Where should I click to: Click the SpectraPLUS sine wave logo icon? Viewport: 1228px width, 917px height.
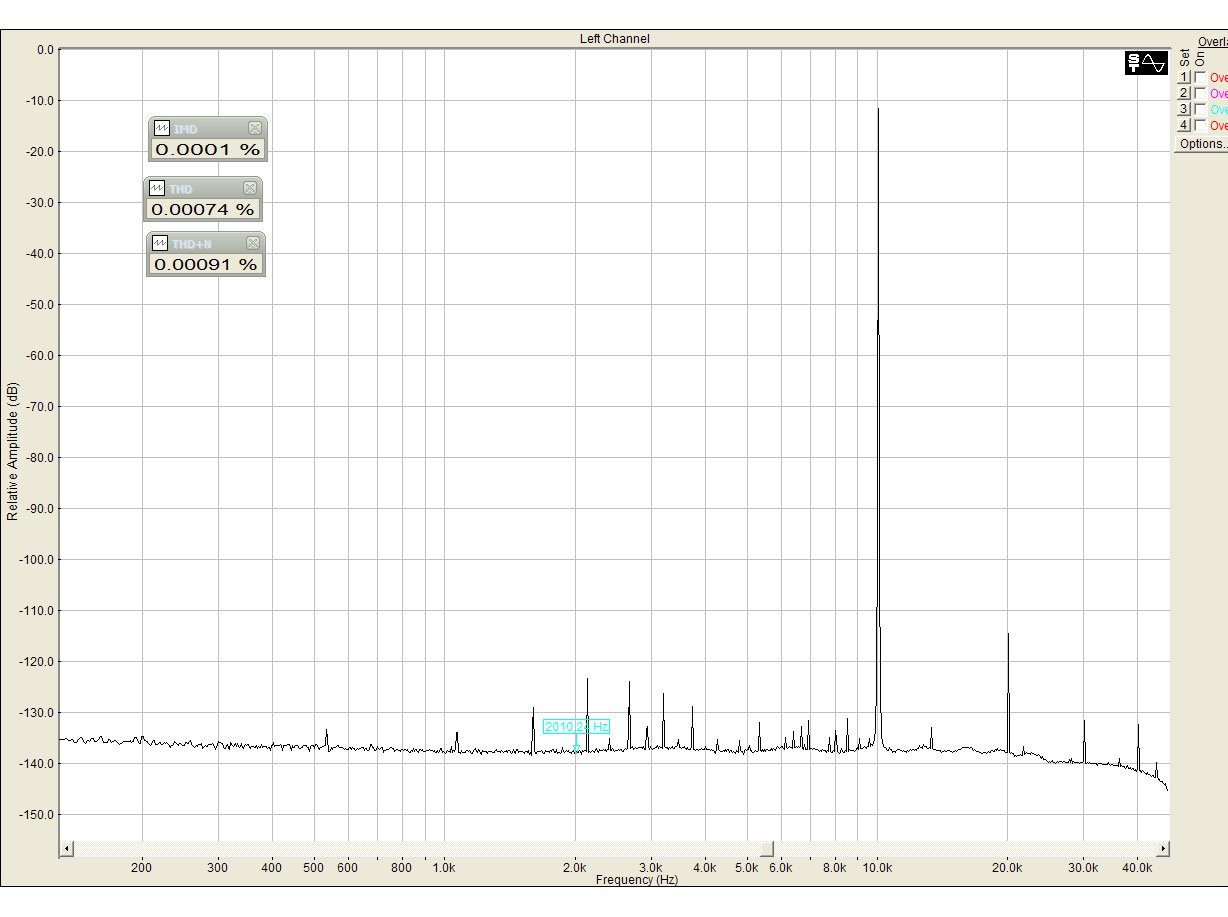tap(1146, 63)
